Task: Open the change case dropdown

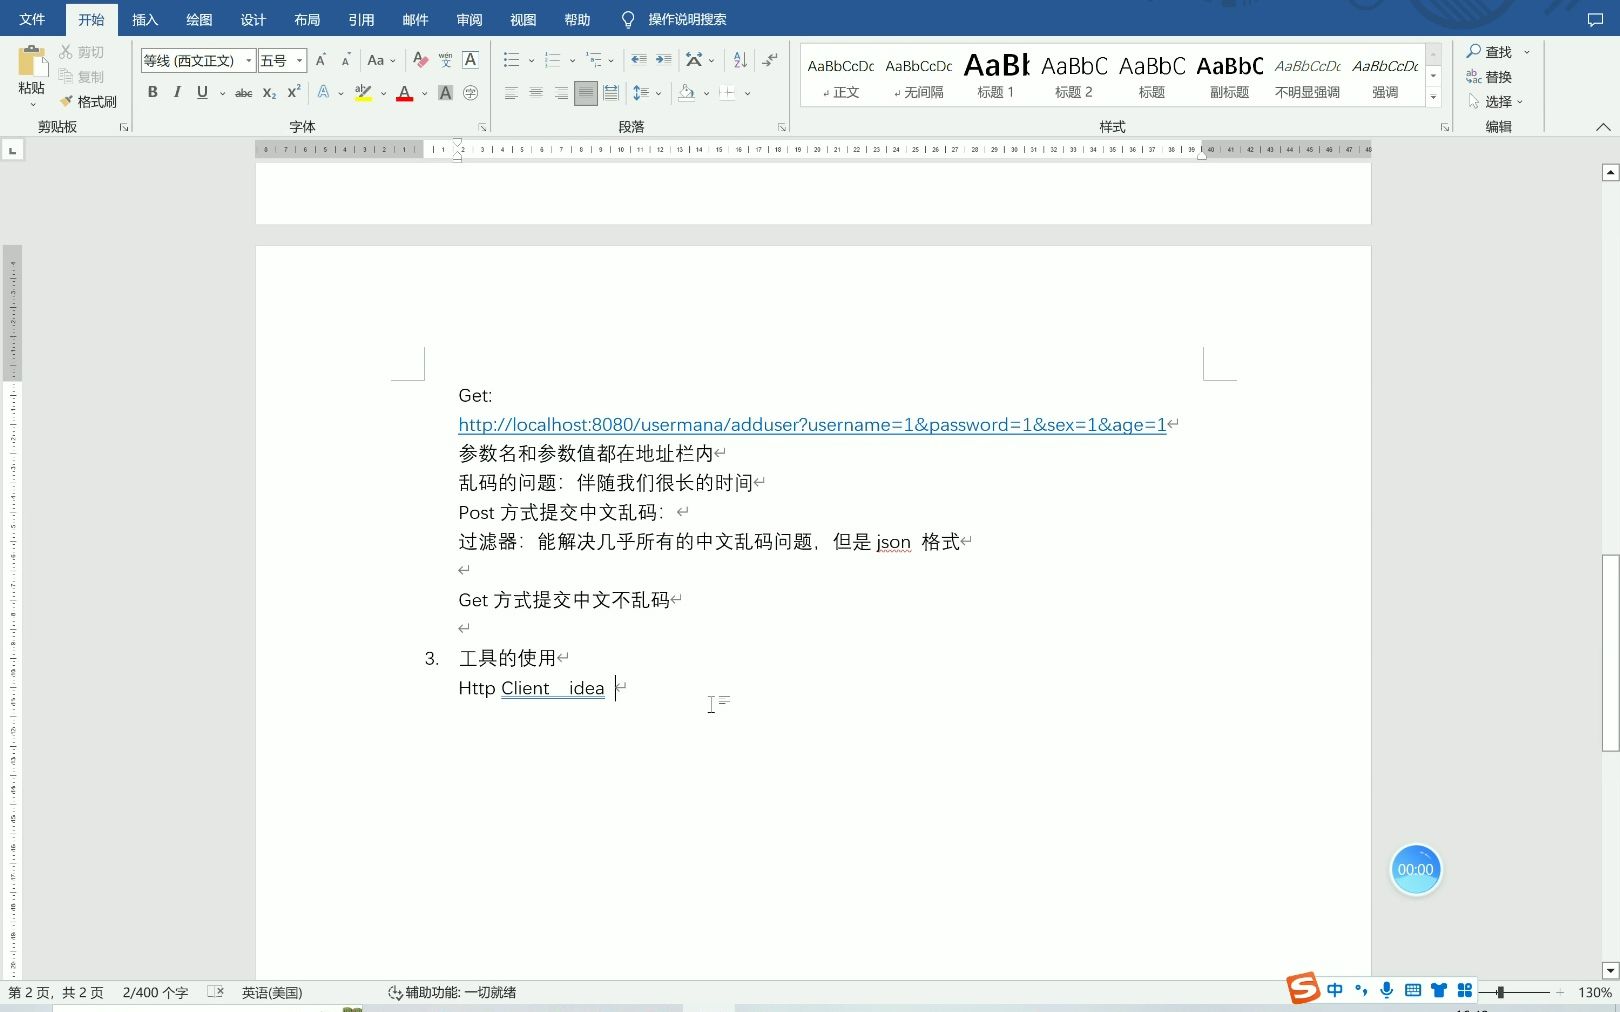Action: click(x=381, y=60)
